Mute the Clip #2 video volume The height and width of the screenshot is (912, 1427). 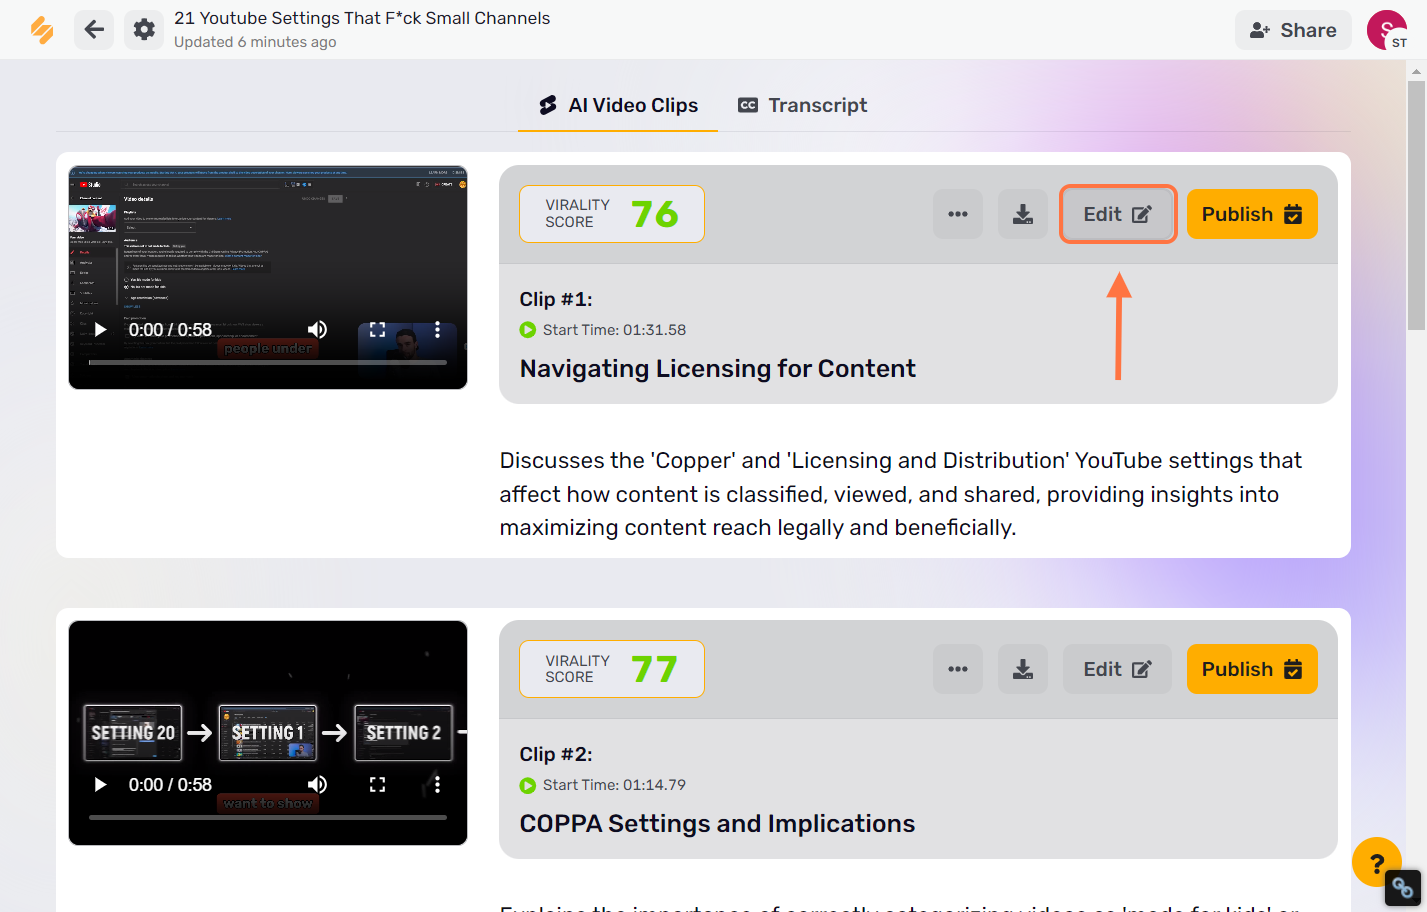(317, 785)
